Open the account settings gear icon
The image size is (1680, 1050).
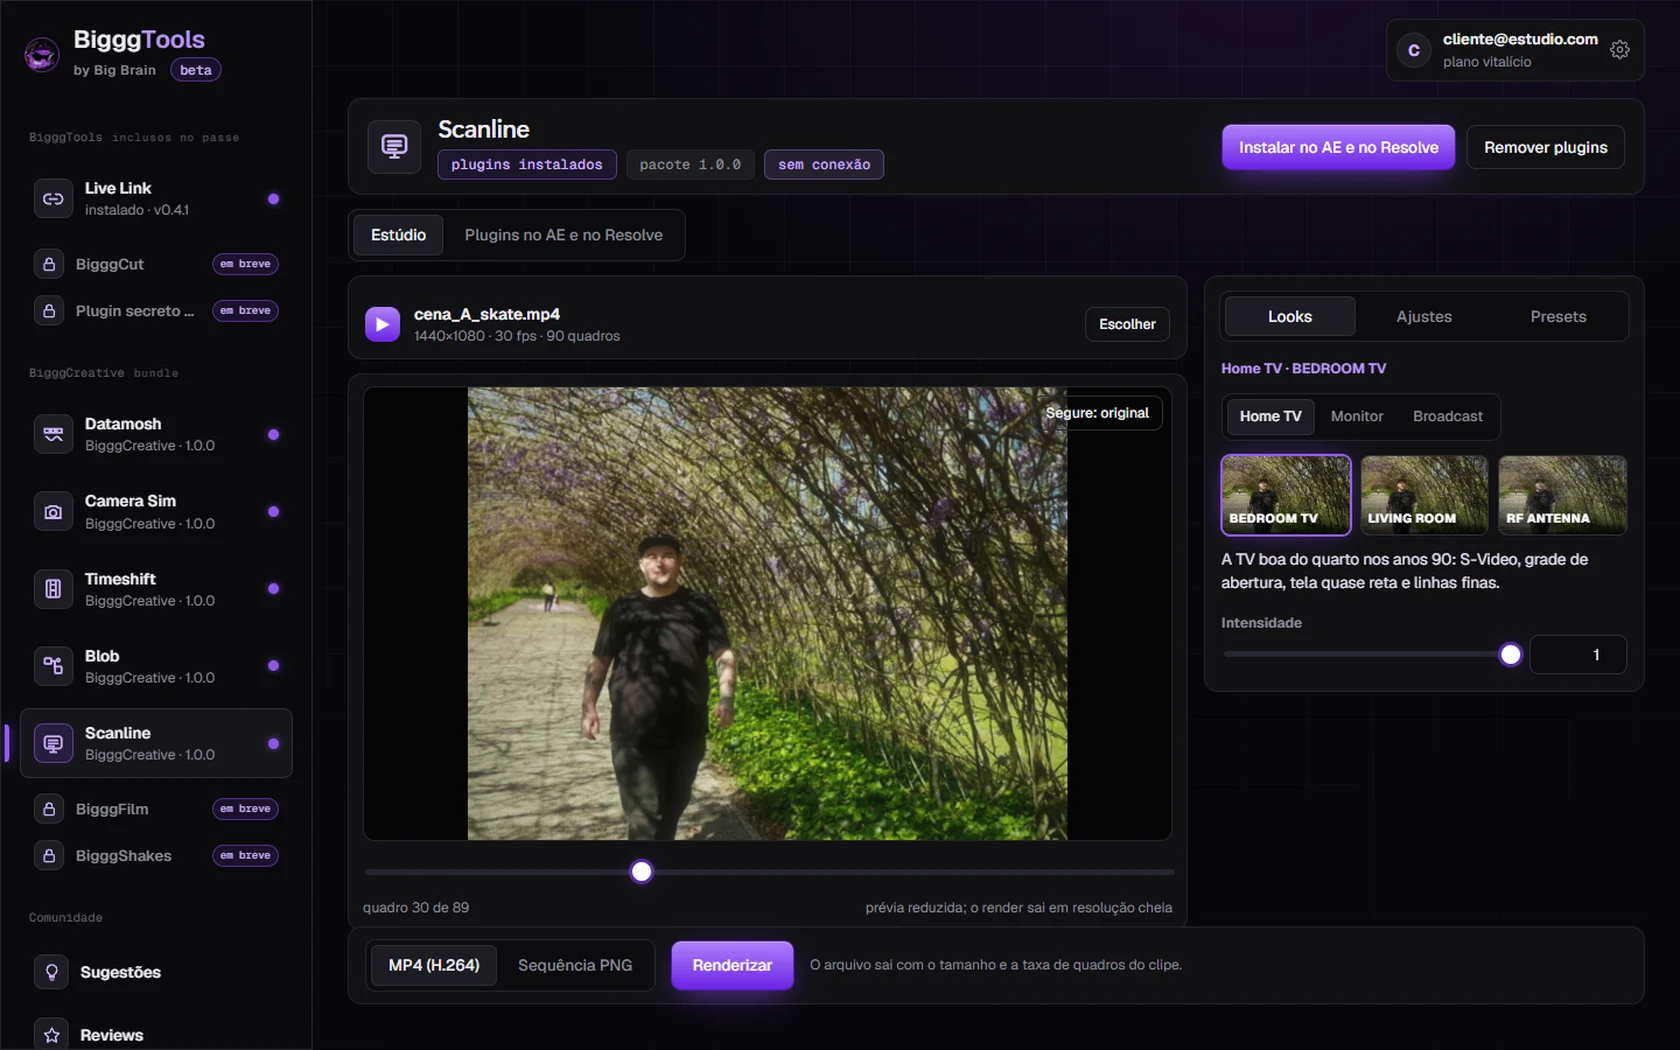1620,49
